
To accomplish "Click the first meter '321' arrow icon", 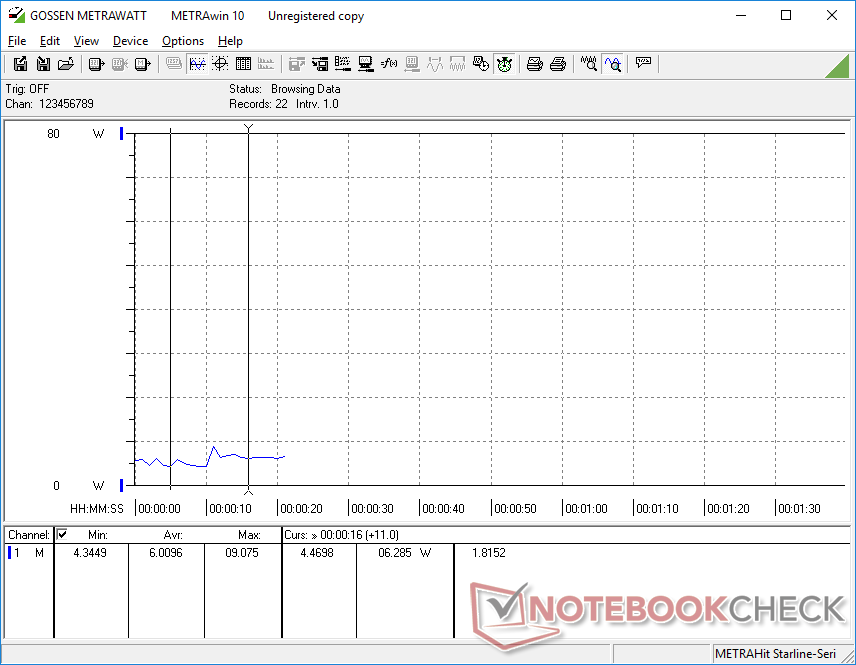I will (96, 64).
